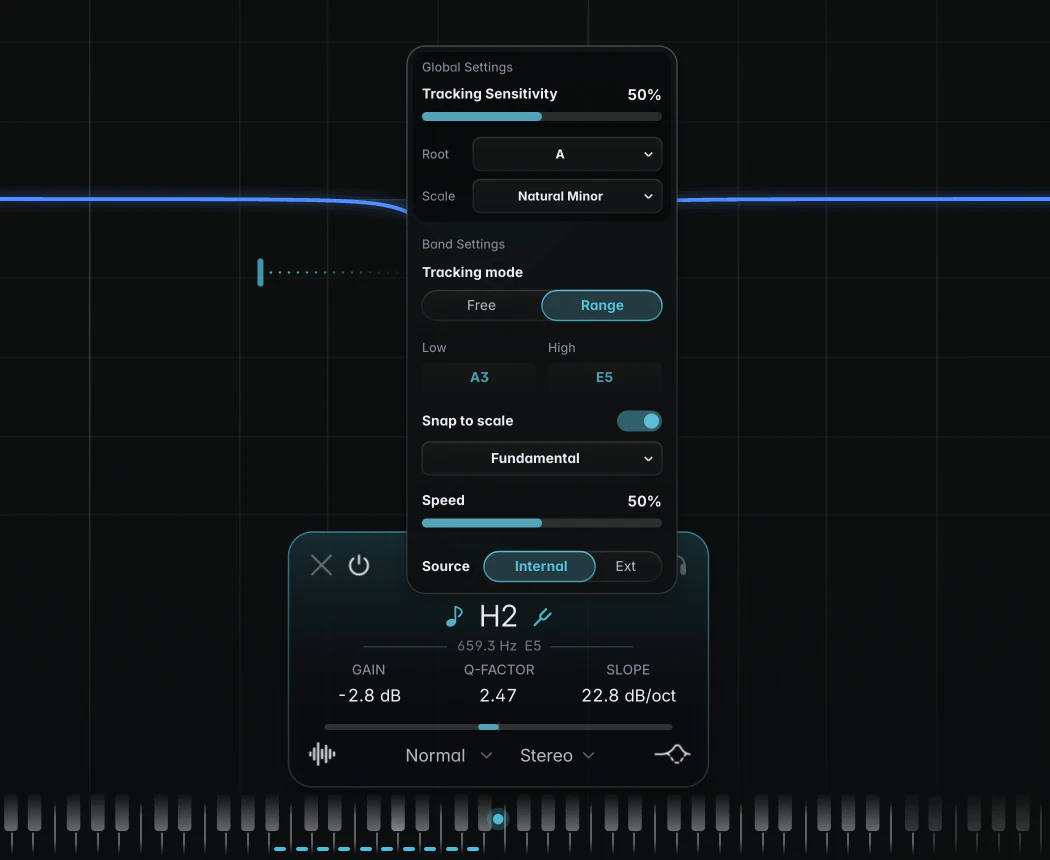Click the Tracking Sensitivity 50% value
Screen dimensions: 1050x860
click(644, 95)
